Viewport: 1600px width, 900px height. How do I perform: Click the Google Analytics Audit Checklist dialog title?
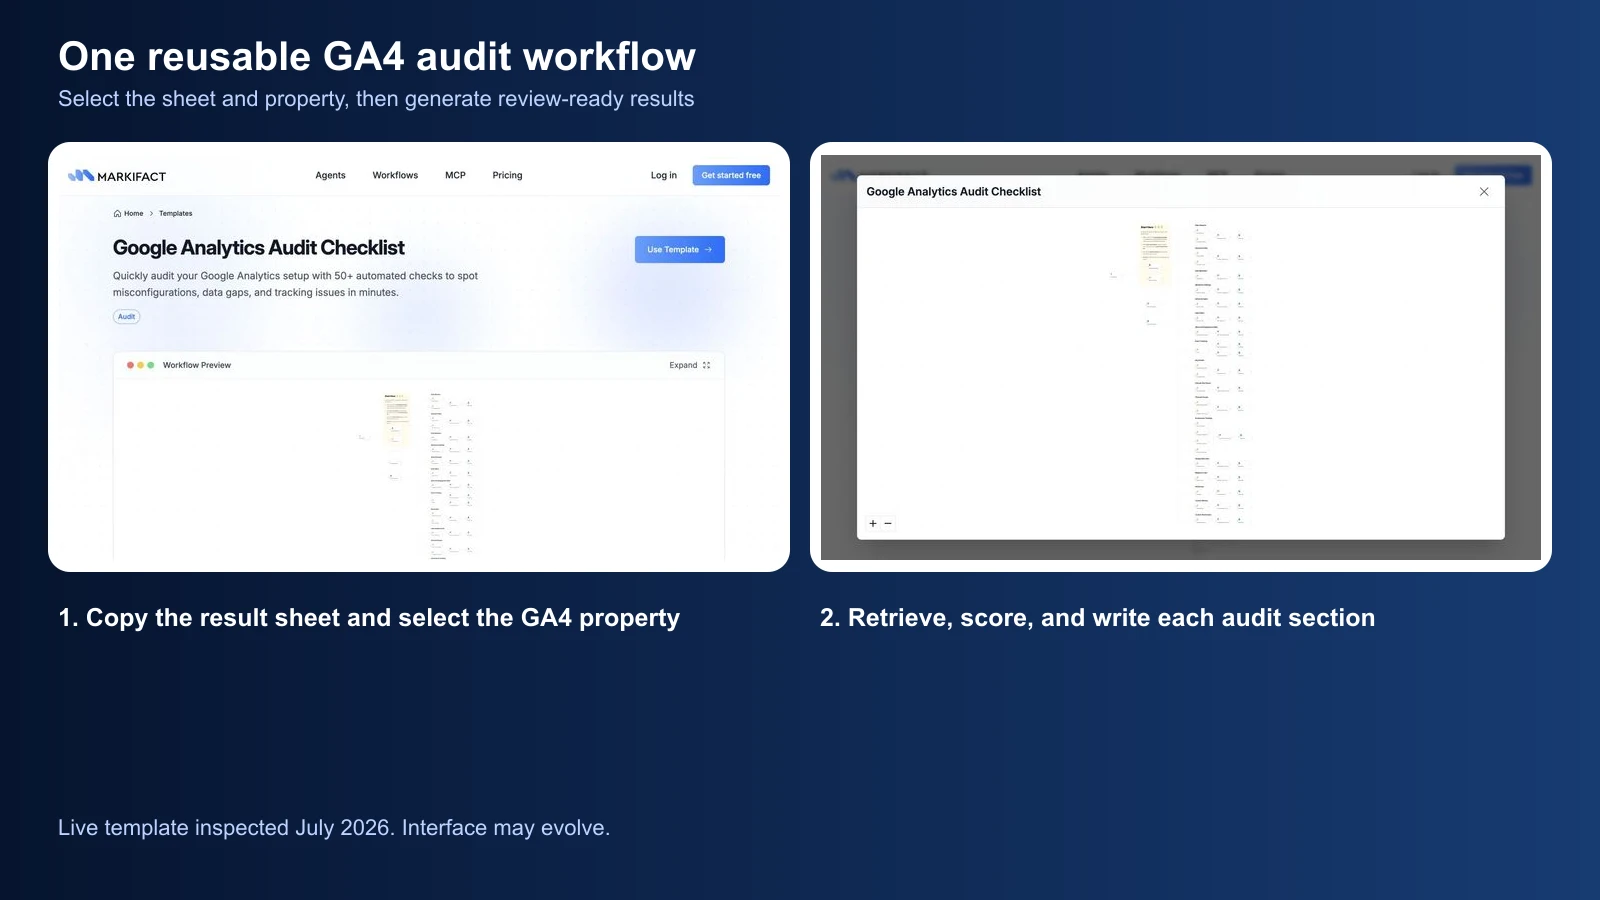[x=953, y=191]
